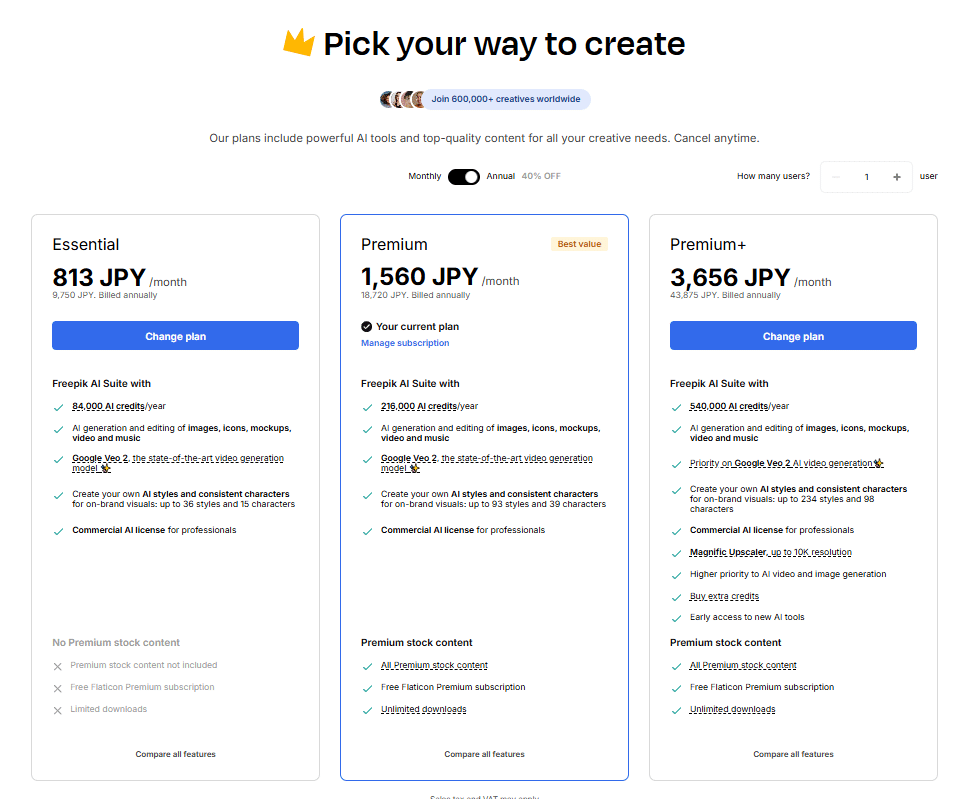Select Change plan for the Premium+ plan
This screenshot has width=955, height=799.
[793, 335]
